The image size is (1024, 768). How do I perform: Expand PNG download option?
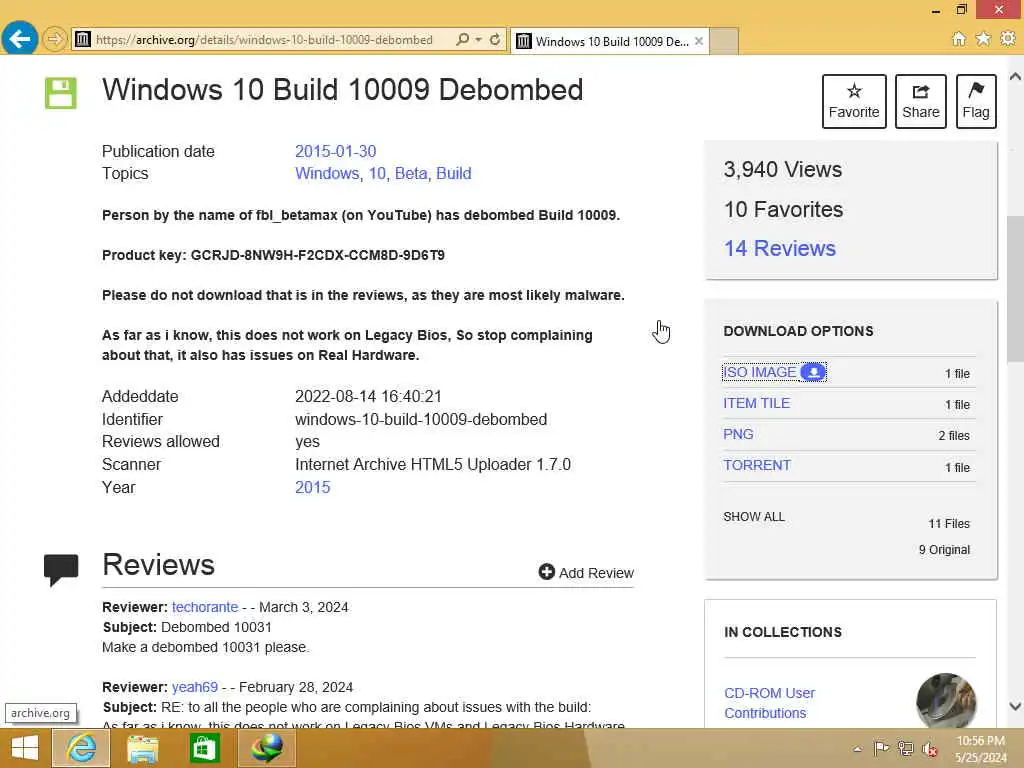[738, 434]
